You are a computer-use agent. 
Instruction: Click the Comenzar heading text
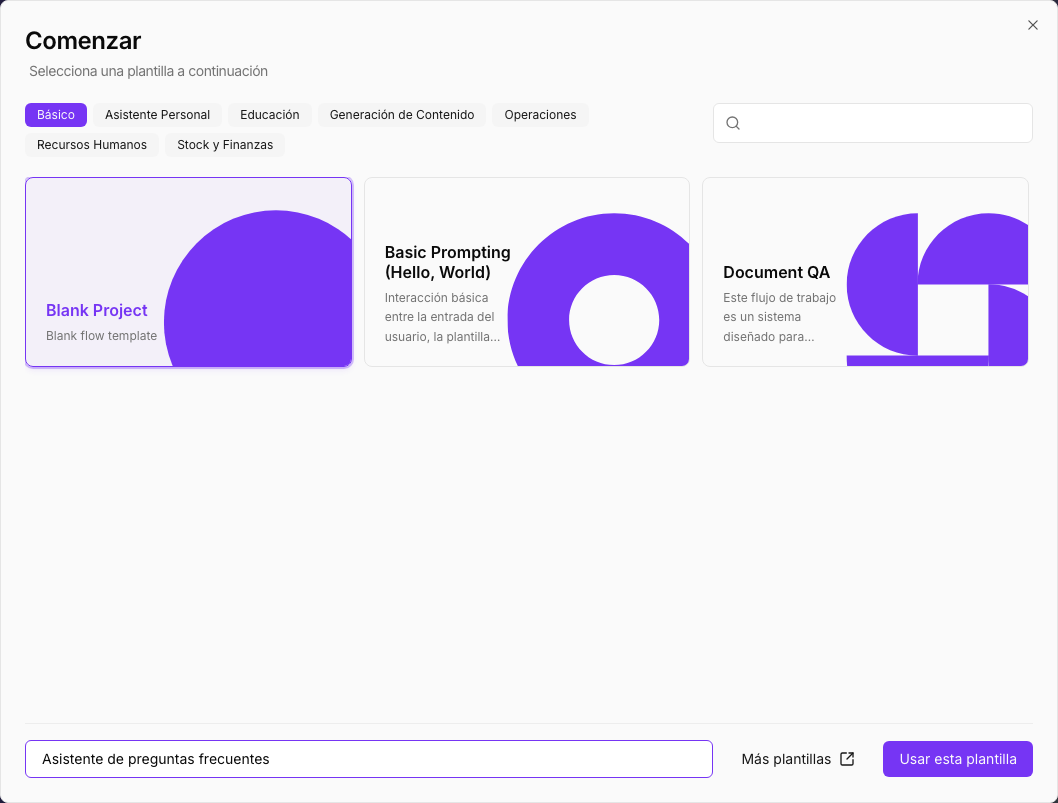83,41
